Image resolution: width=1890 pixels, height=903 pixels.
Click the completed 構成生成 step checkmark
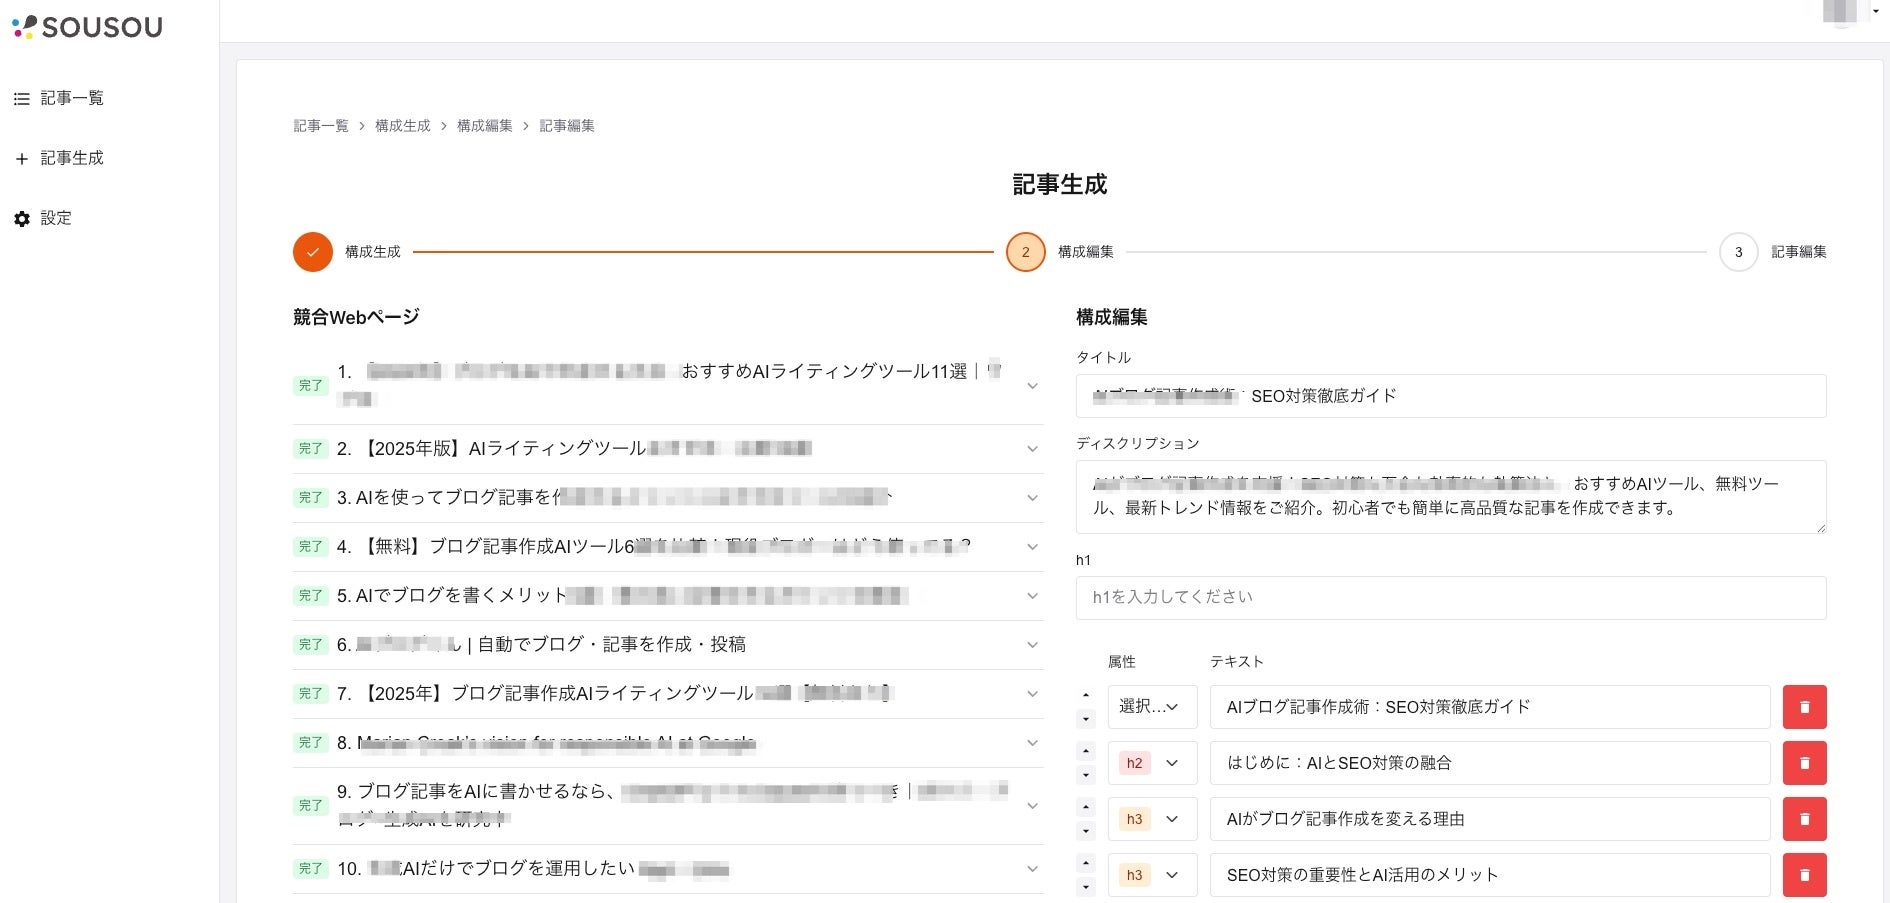(x=313, y=252)
